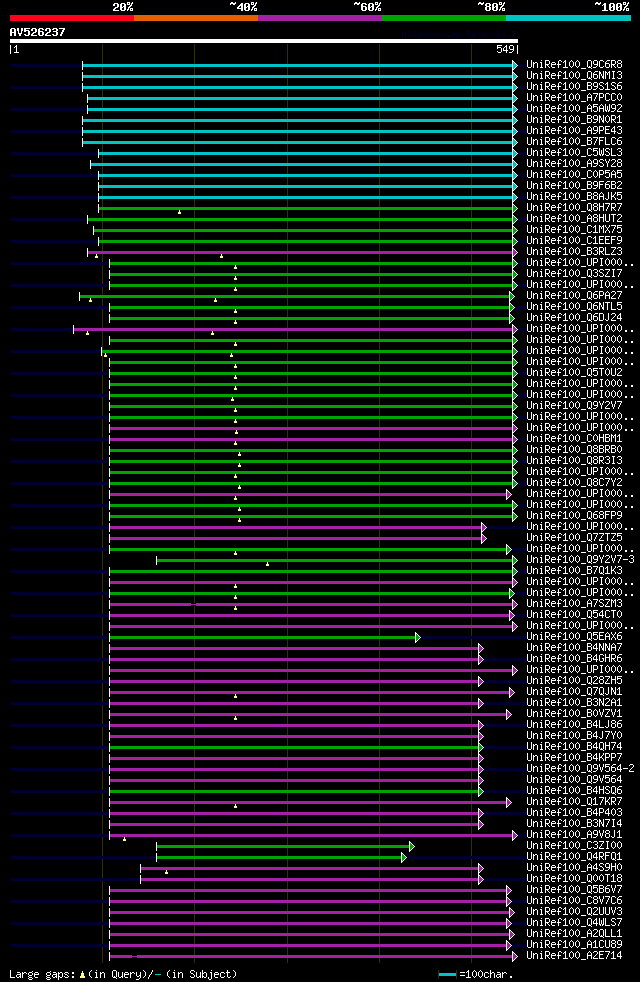This screenshot has height=982, width=640.
Task: Click label UniRef100_C5WSL3
Action: (x=574, y=153)
